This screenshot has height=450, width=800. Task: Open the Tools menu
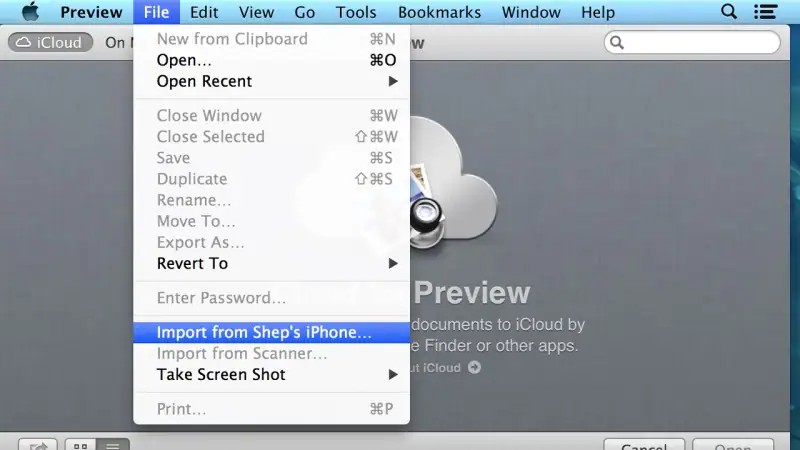pos(356,12)
